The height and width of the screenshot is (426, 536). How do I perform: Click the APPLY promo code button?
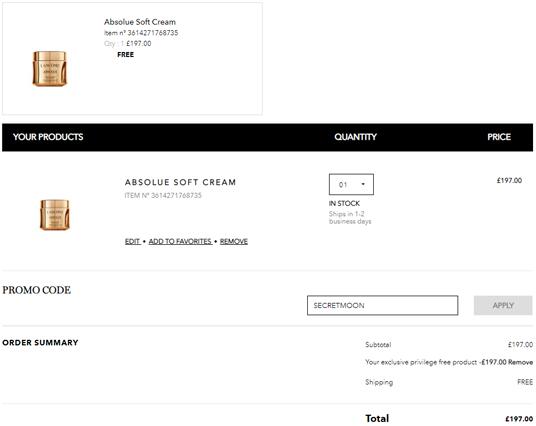[503, 305]
